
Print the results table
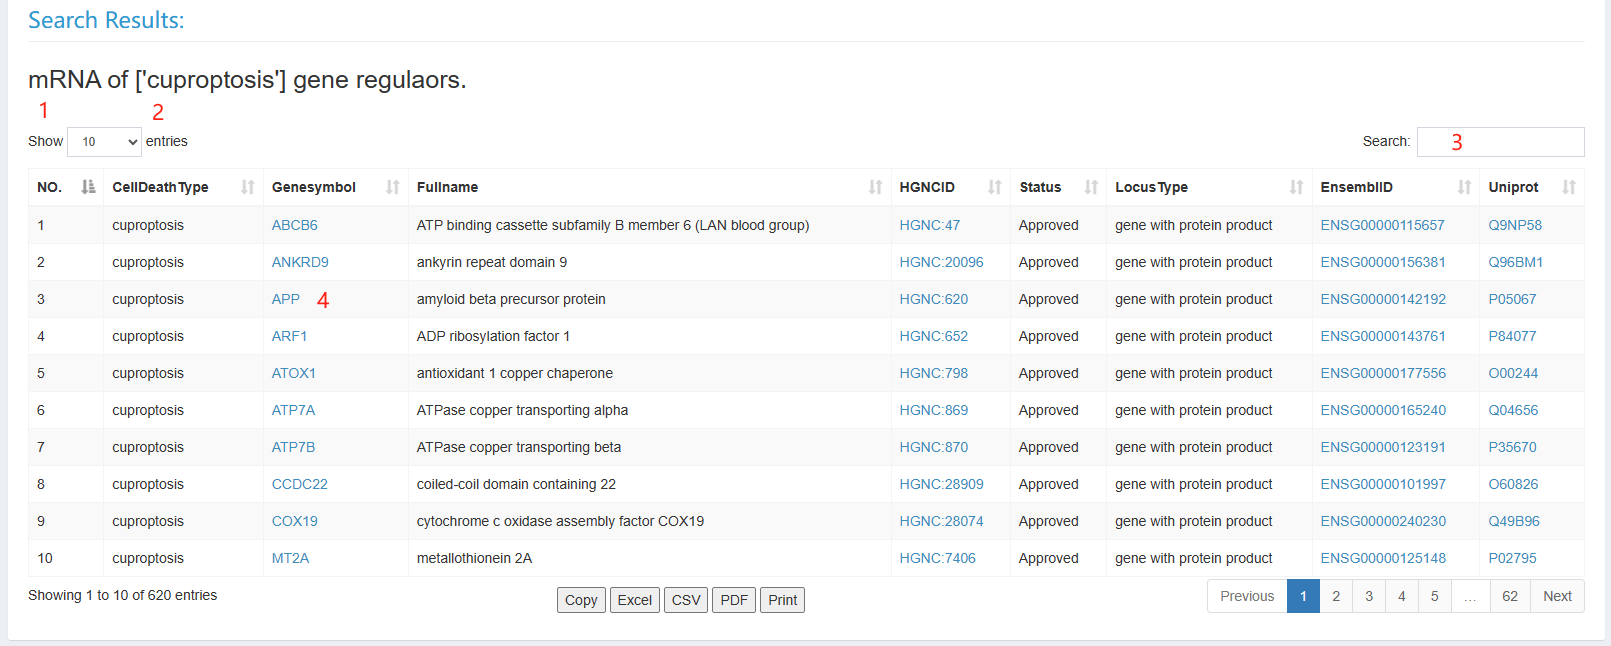[782, 600]
